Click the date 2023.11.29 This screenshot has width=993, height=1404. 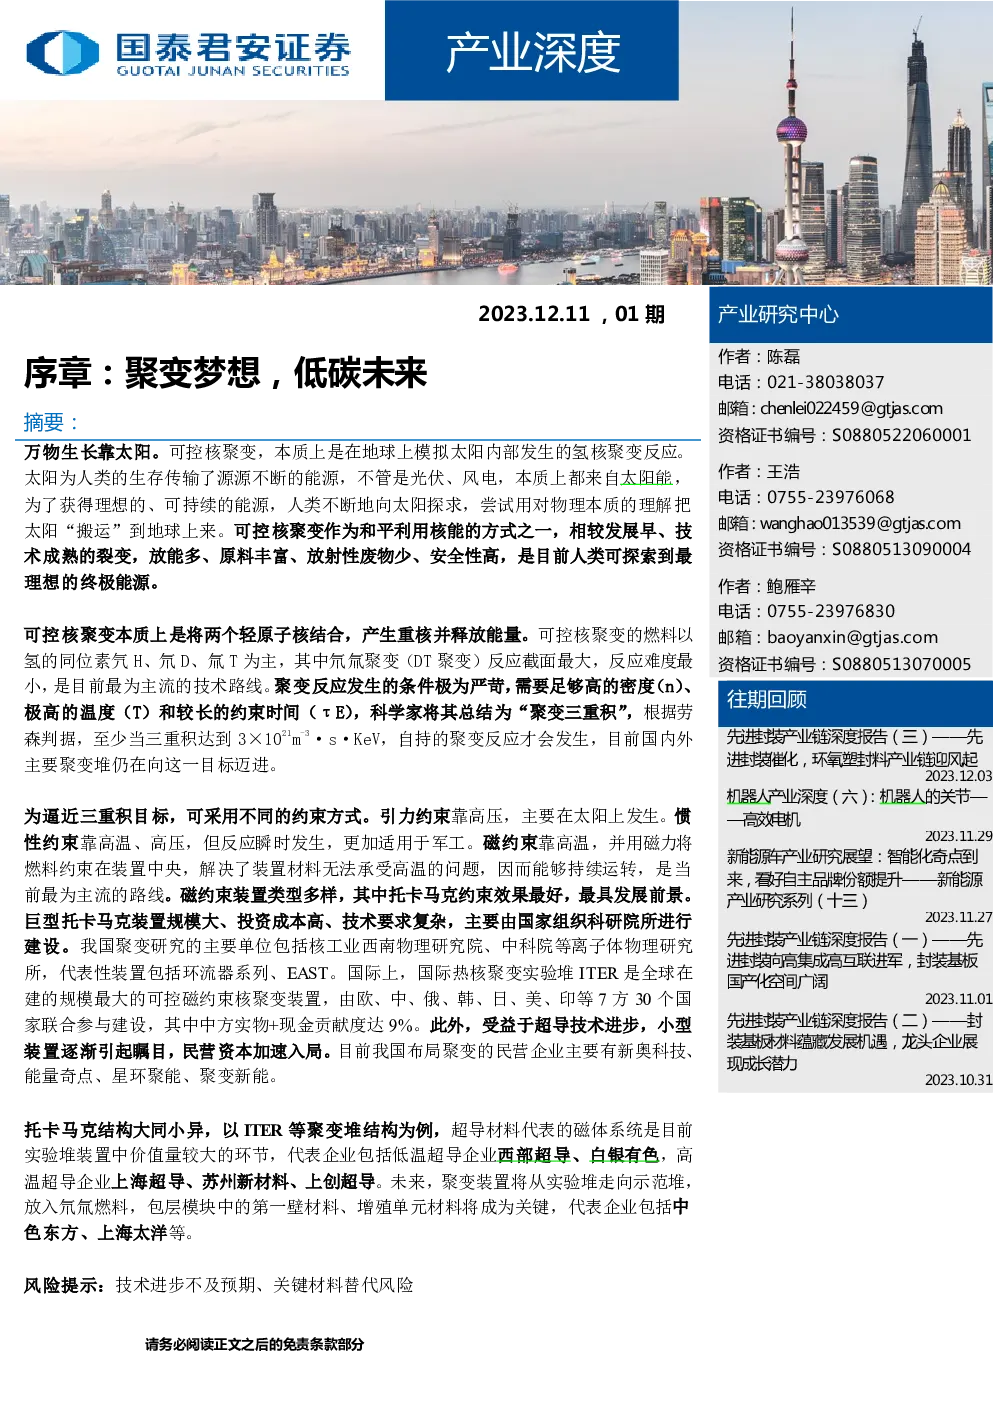tap(958, 836)
